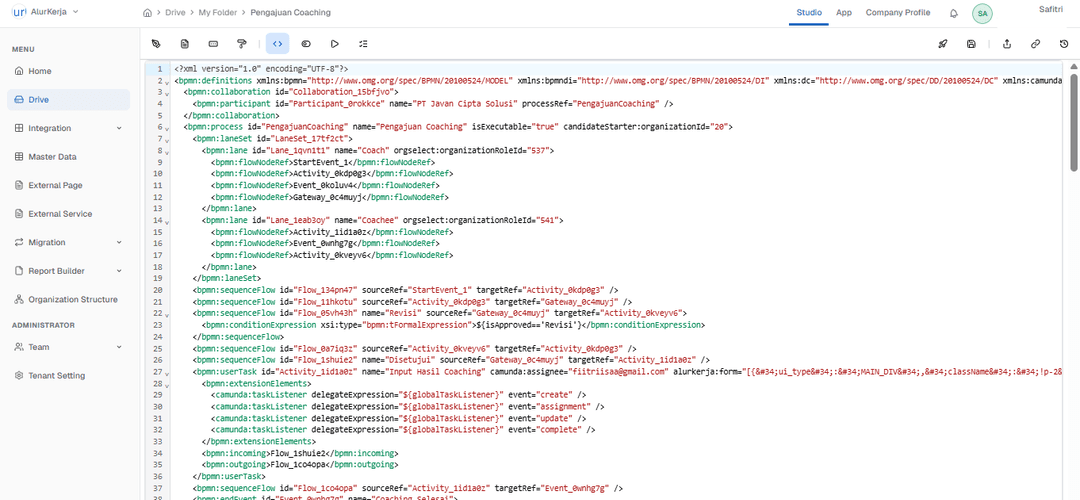Collapse code fold arrow at line 22

click(x=167, y=313)
